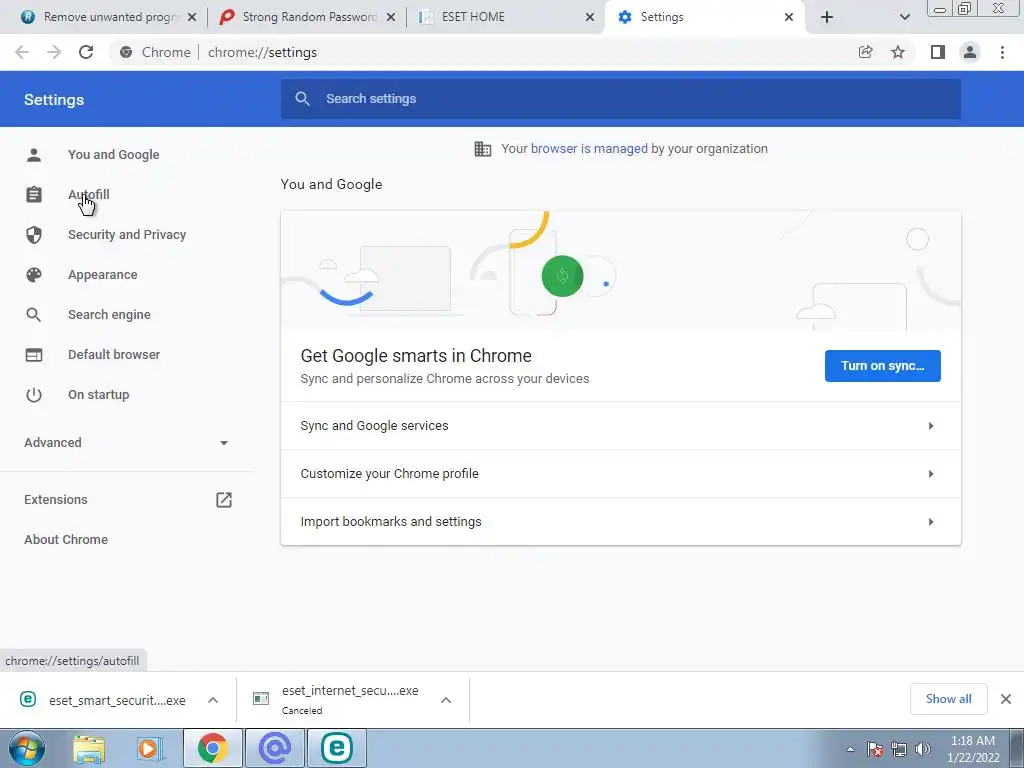The image size is (1024, 768).
Task: Close the Settings tab
Action: point(789,17)
